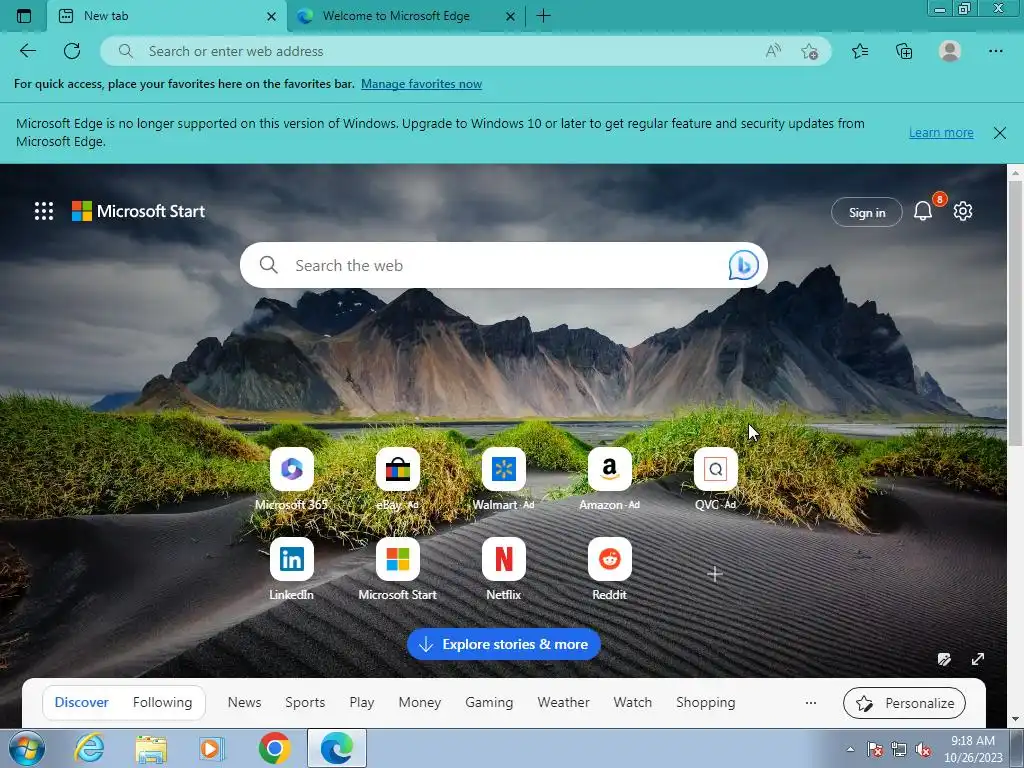
Task: Click the Personalize button
Action: pyautogui.click(x=904, y=703)
